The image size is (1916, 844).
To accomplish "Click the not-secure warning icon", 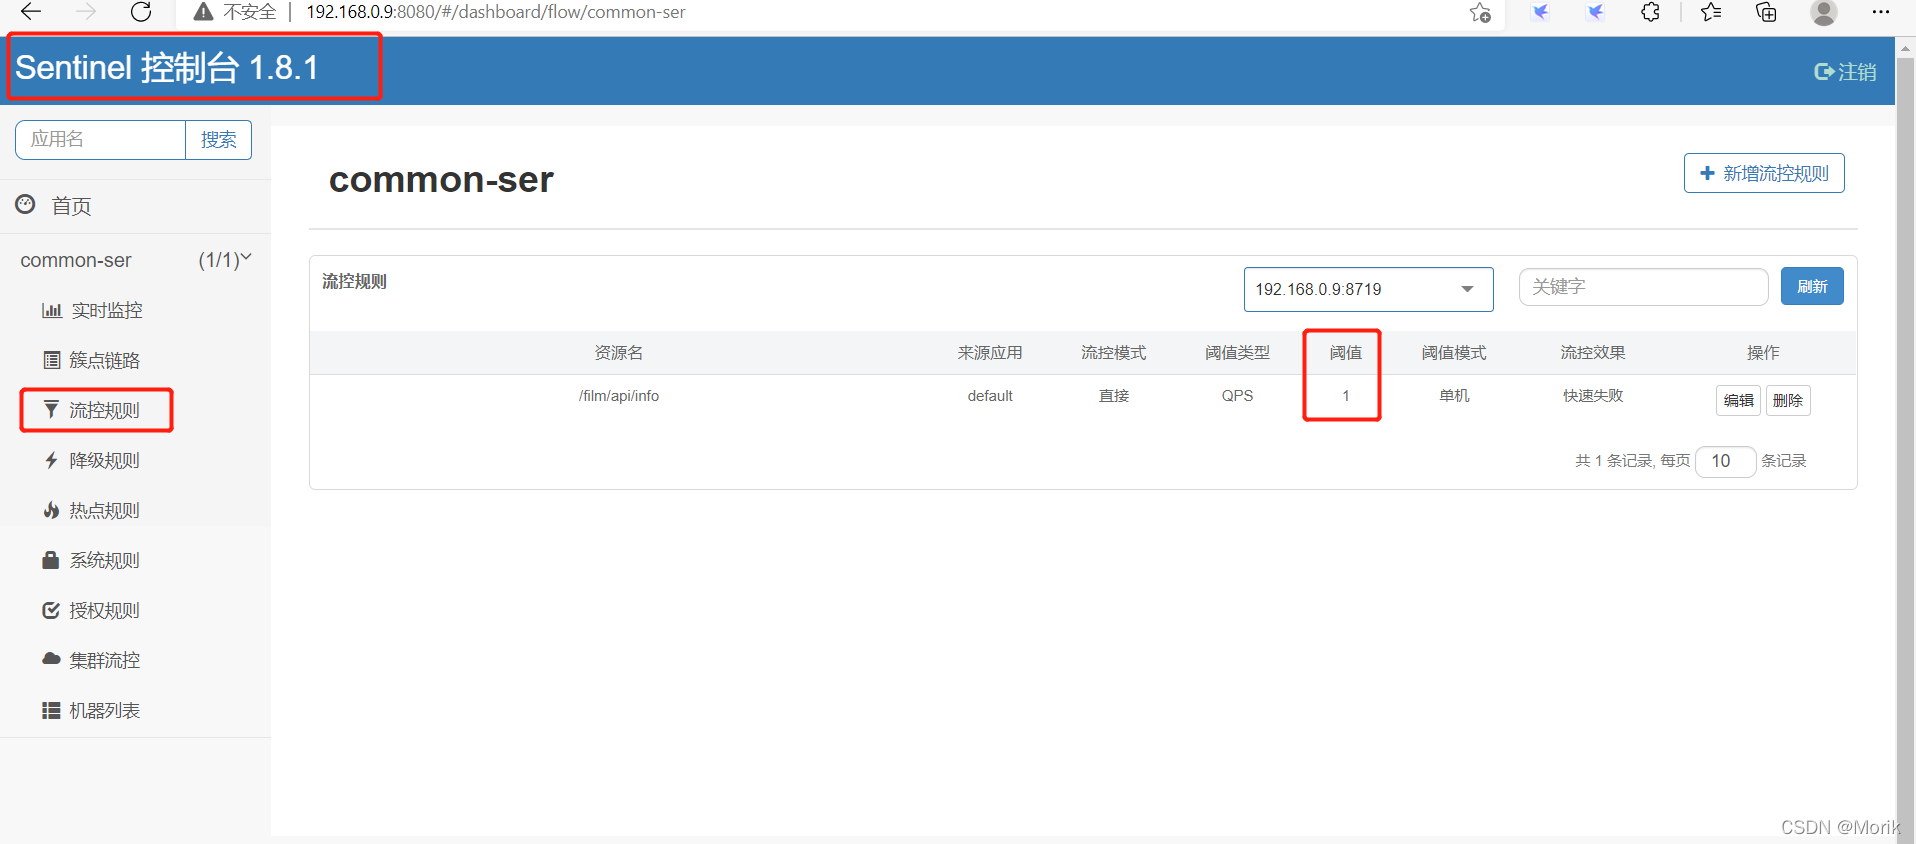I will coord(203,12).
